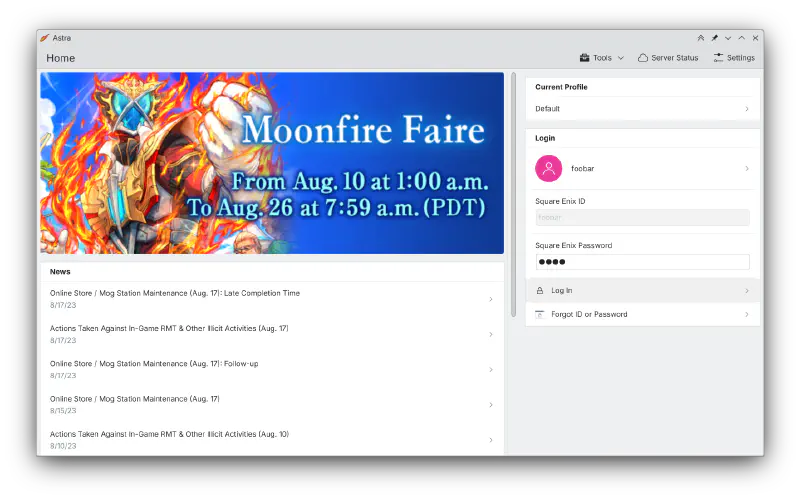Click the Moonfire Faire banner image
Screen dimensions: 800x499
272,163
